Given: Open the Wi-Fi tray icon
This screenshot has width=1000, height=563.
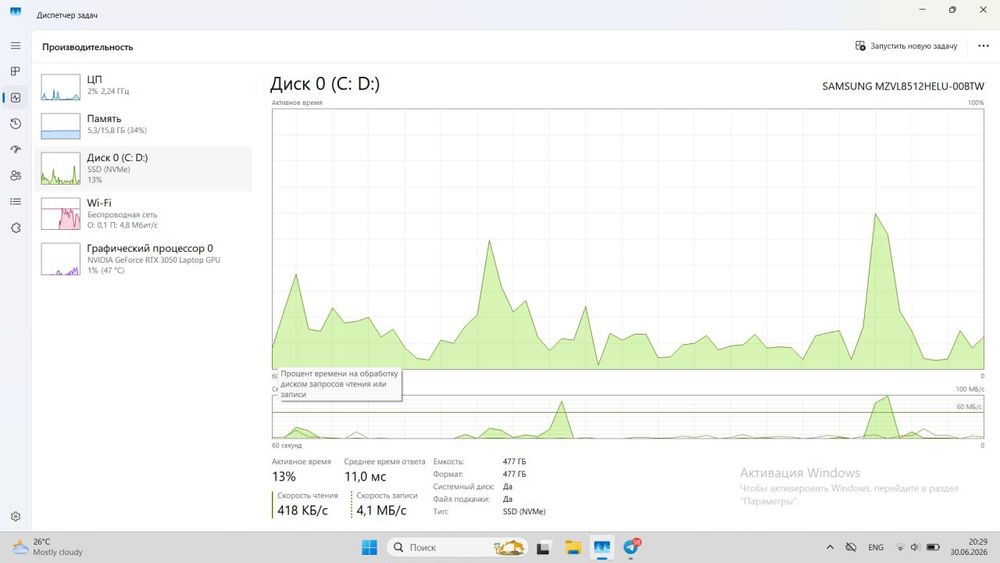Looking at the screenshot, I should 900,547.
